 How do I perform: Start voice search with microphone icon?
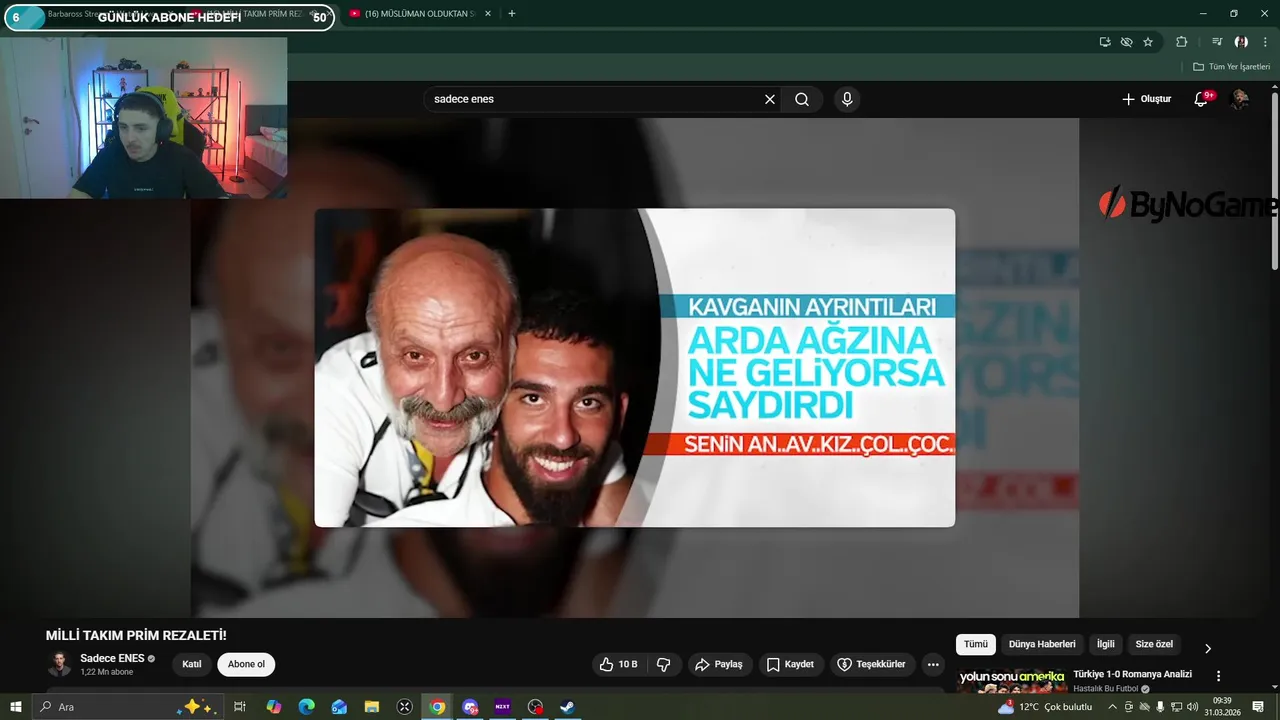(x=847, y=99)
